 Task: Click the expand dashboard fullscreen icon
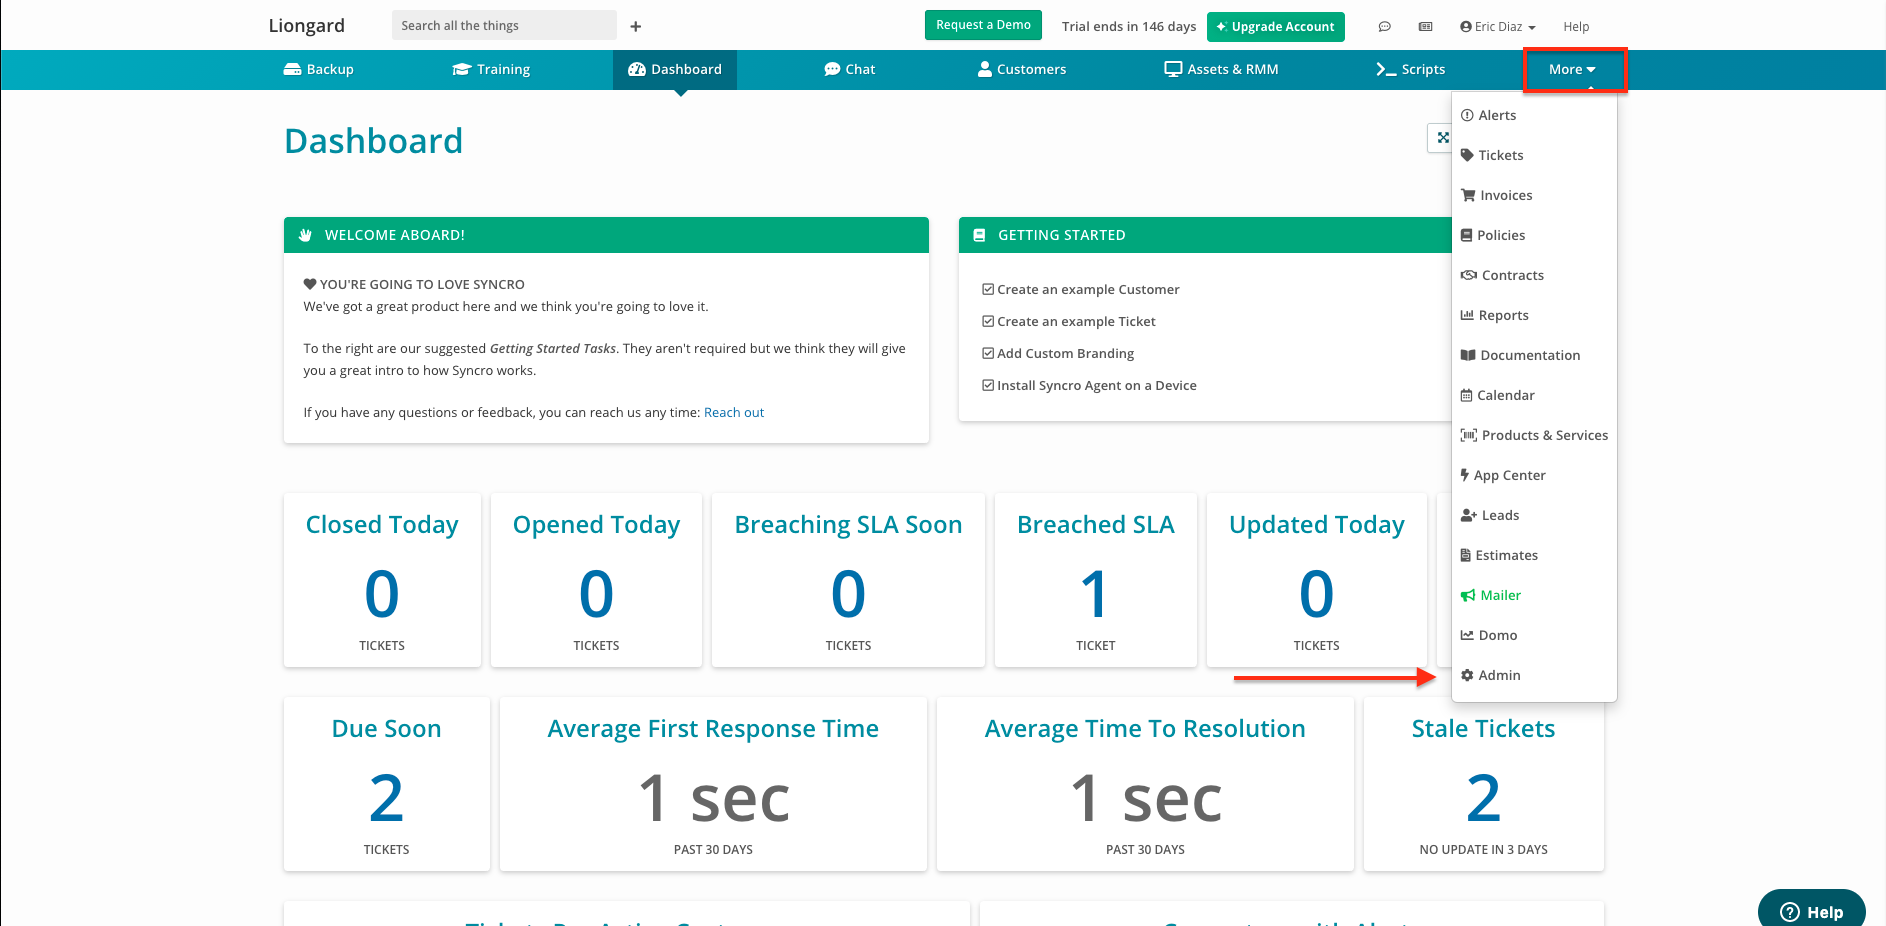tap(1442, 138)
